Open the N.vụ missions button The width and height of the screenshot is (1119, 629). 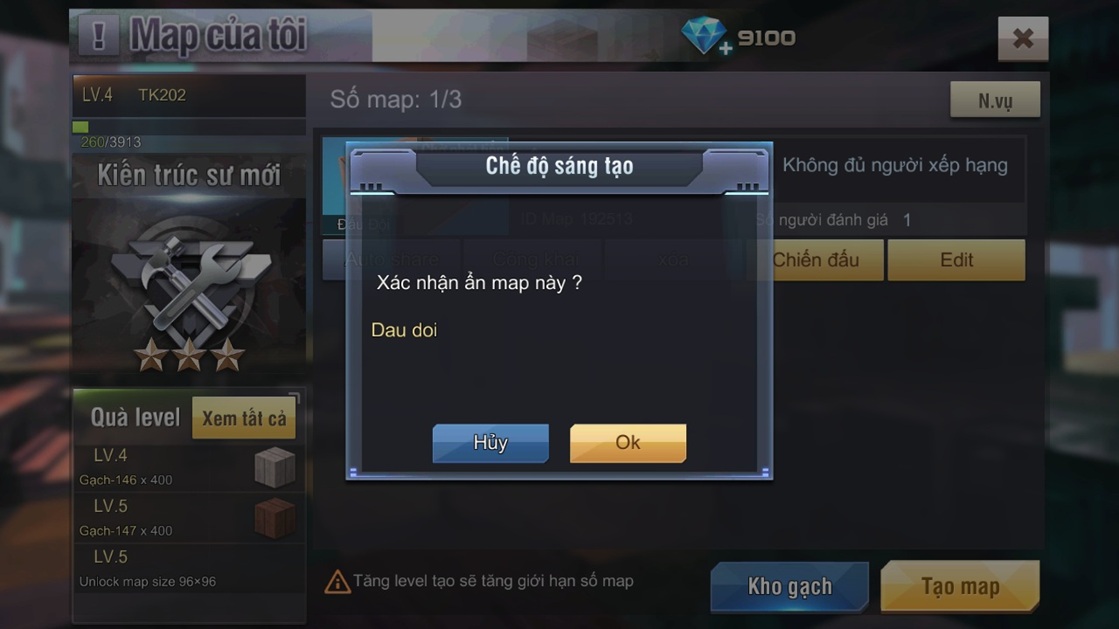995,100
